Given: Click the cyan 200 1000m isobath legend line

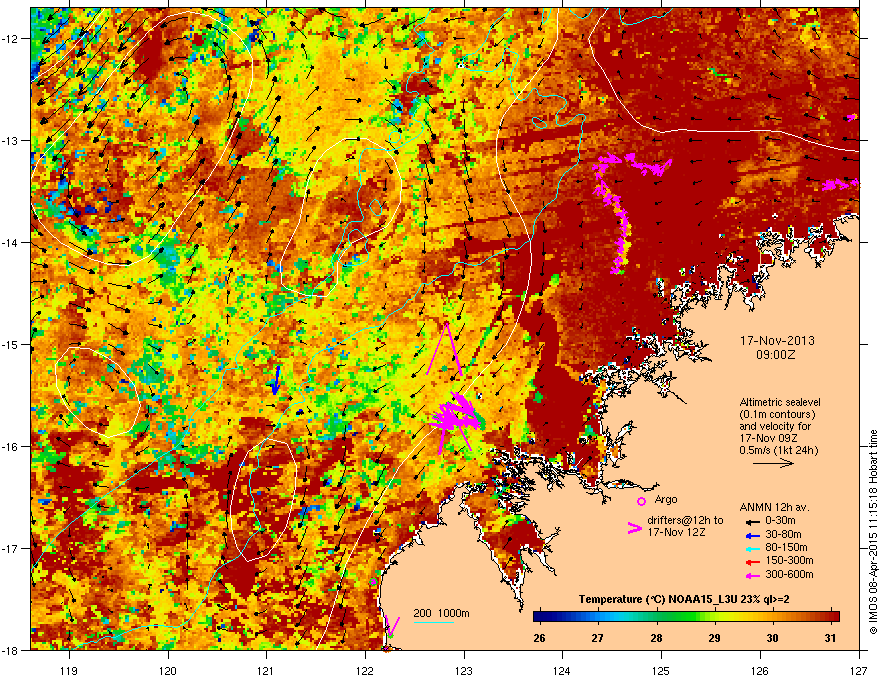Looking at the screenshot, I should [x=433, y=622].
